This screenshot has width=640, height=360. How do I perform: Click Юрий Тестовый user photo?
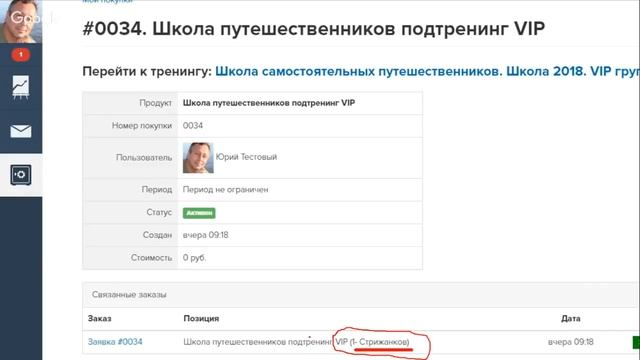click(198, 158)
